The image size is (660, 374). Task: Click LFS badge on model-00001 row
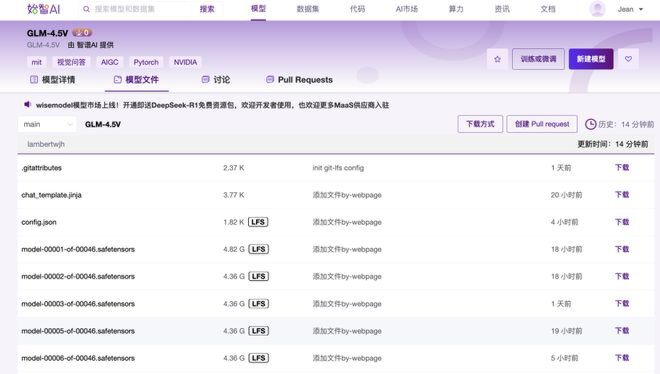[x=258, y=249]
